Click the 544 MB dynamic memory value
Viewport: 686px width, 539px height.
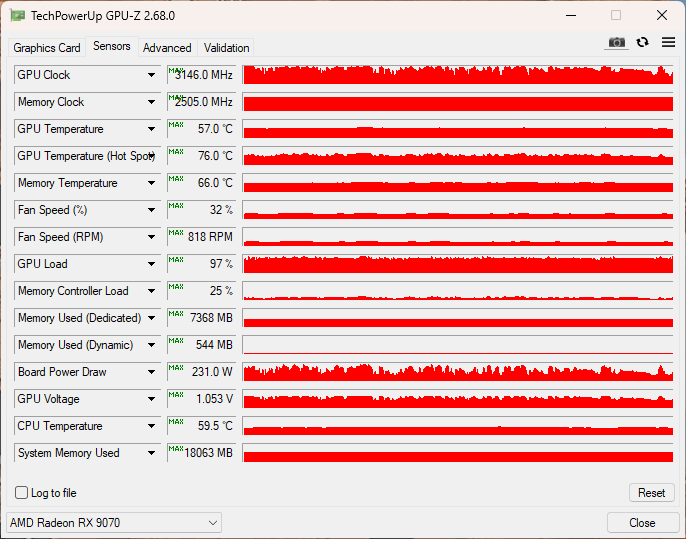tap(202, 345)
